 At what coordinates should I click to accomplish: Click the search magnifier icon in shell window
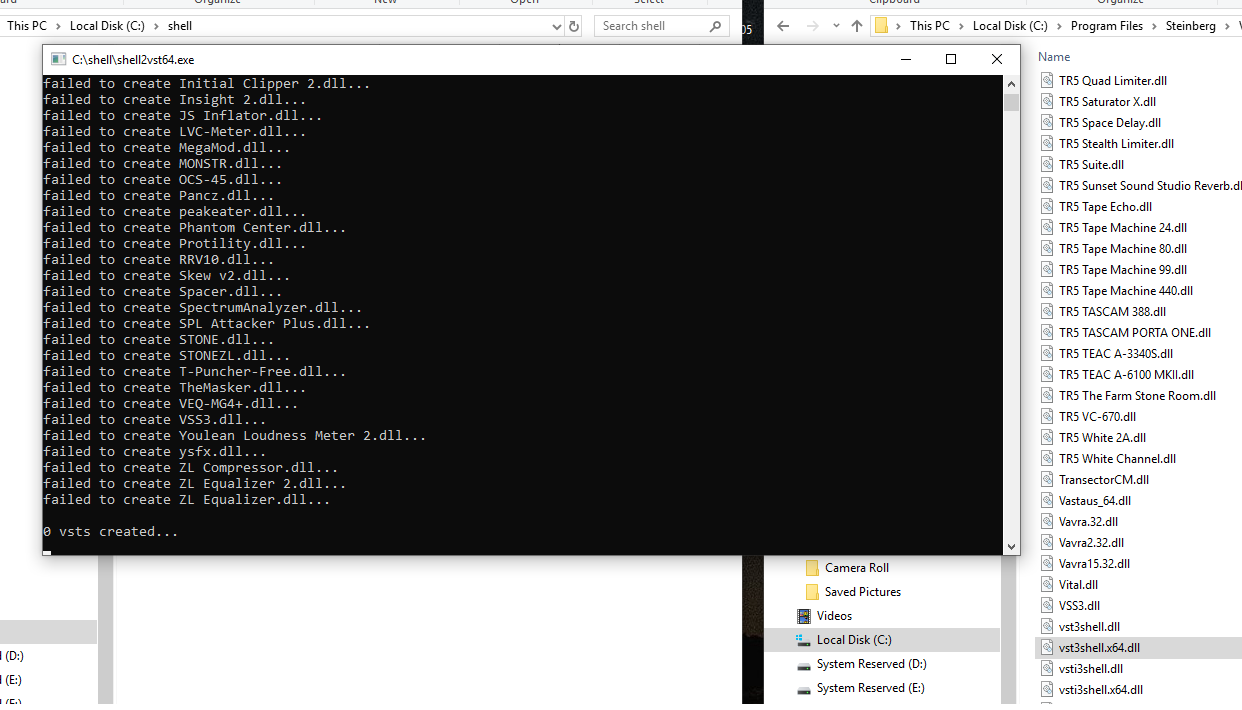(x=715, y=26)
